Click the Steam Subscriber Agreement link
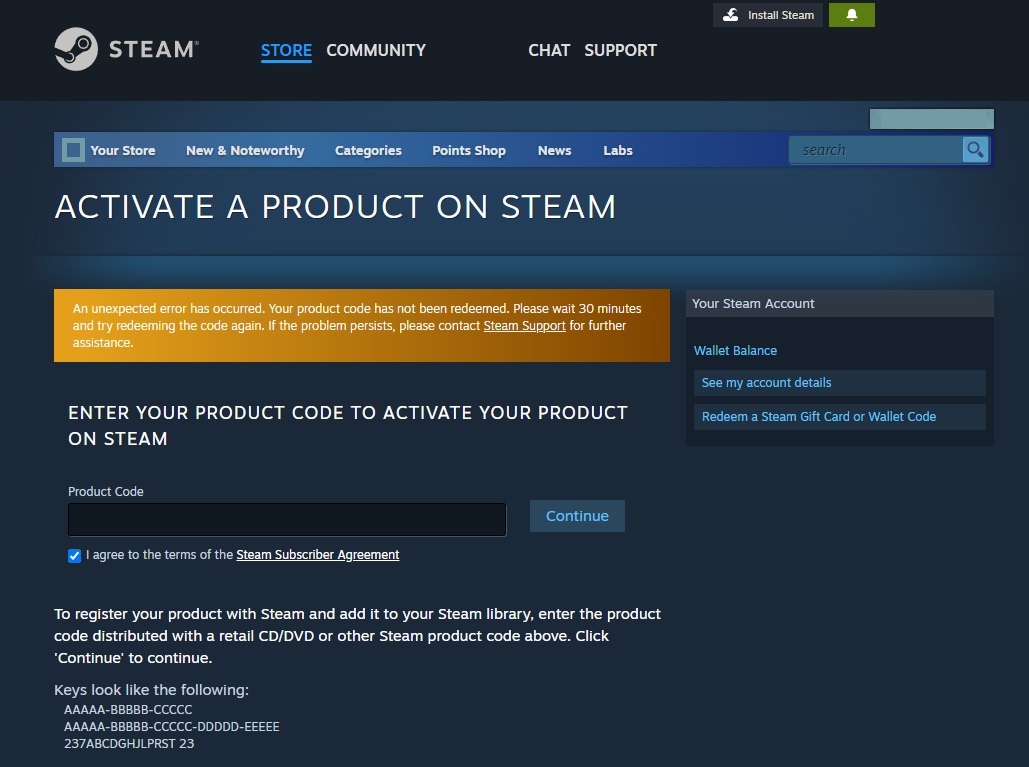This screenshot has width=1029, height=767. [x=317, y=554]
